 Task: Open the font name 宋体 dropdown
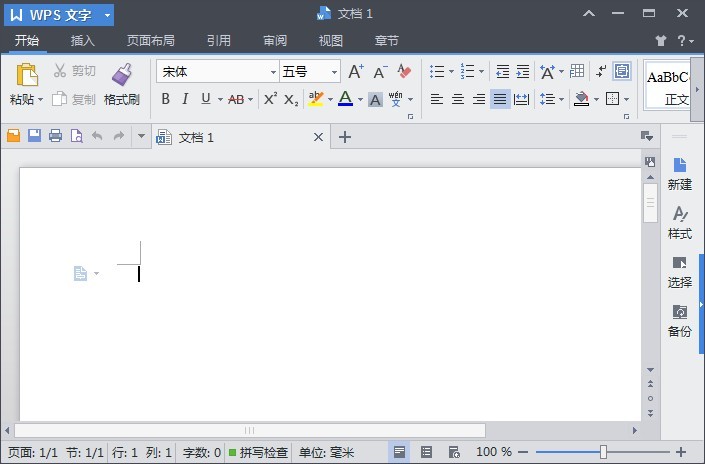pyautogui.click(x=273, y=72)
